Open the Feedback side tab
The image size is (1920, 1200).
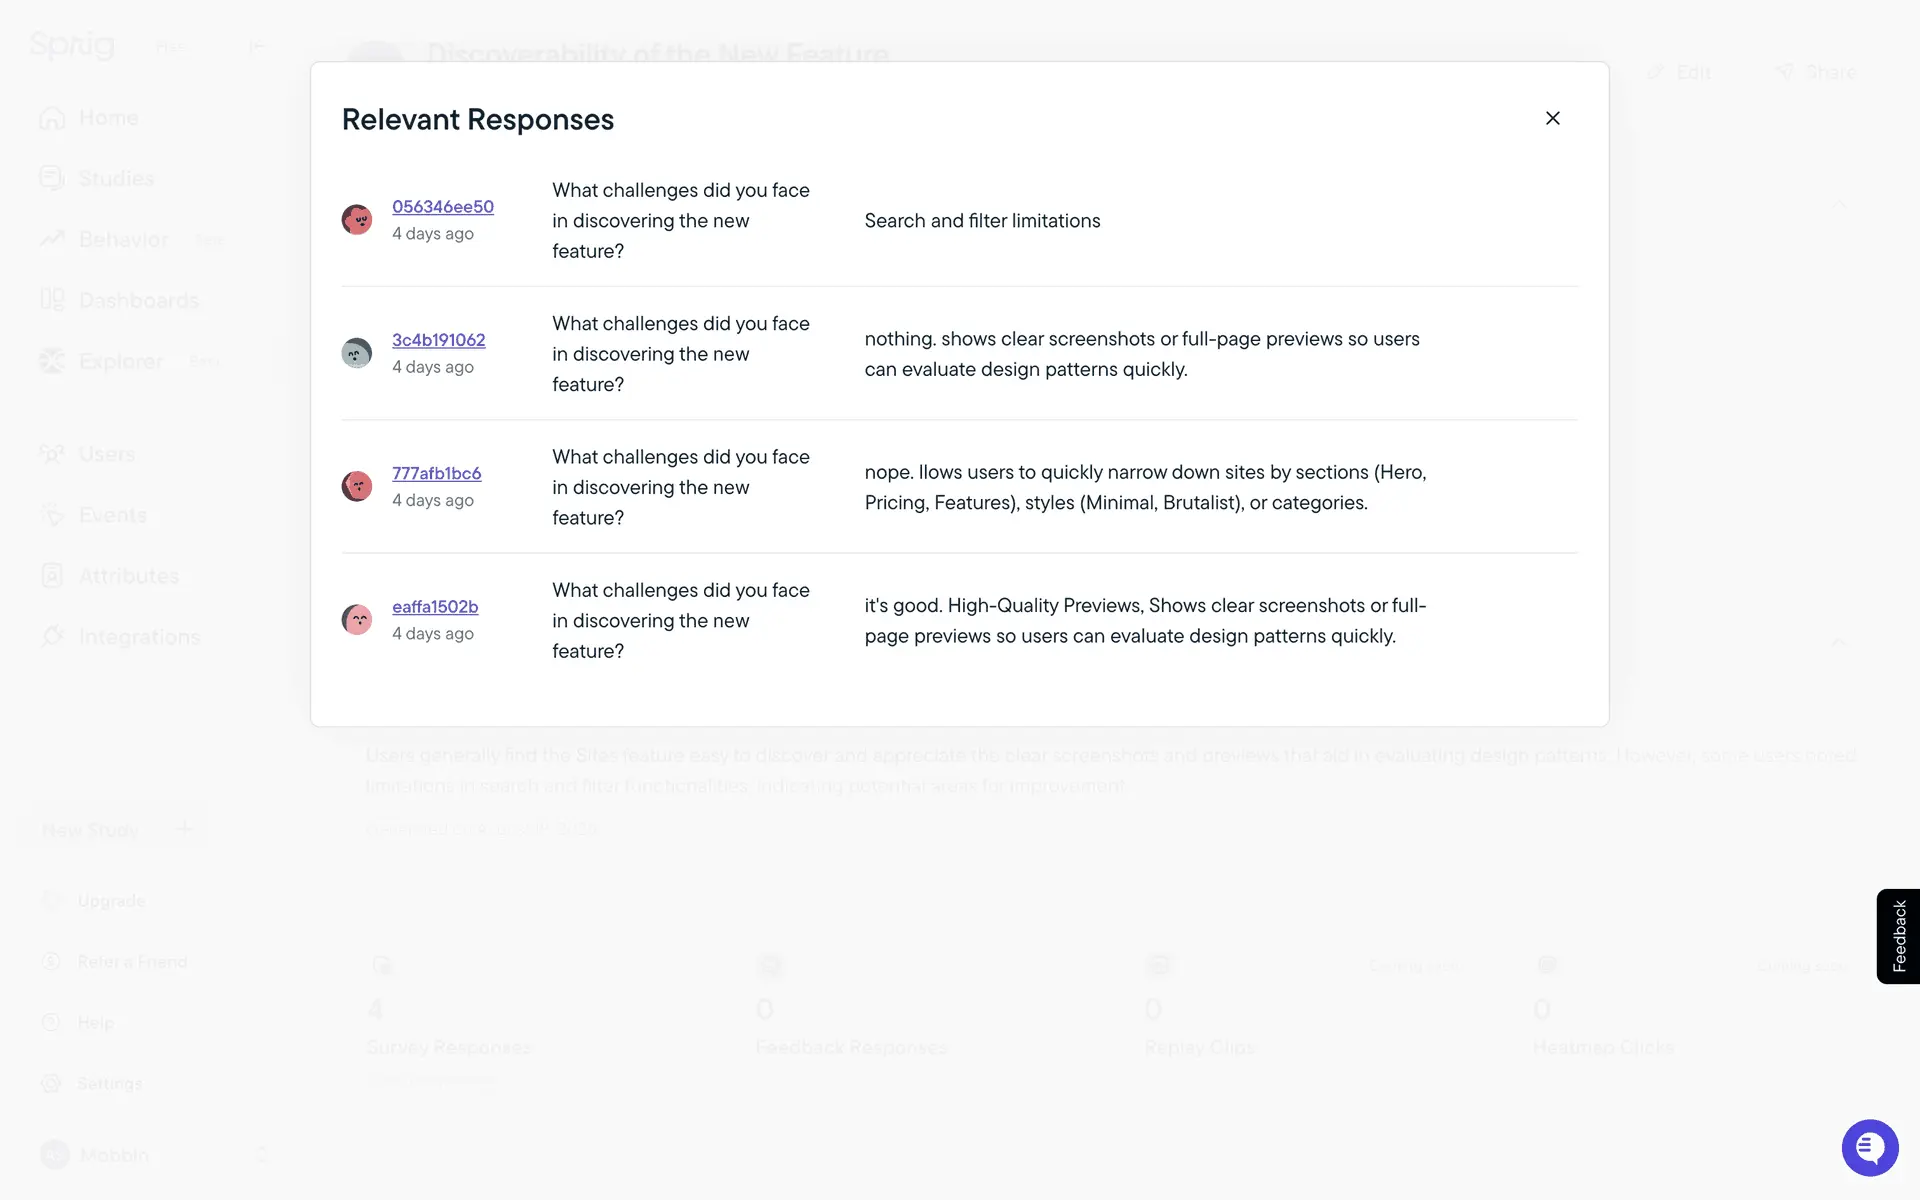(x=1898, y=936)
